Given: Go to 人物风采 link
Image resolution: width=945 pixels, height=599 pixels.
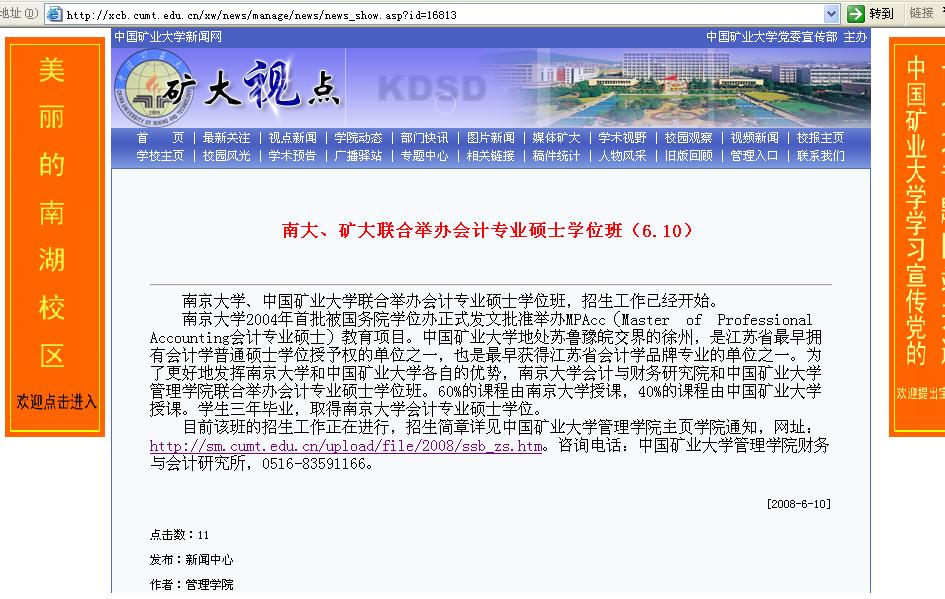Looking at the screenshot, I should (x=622, y=156).
